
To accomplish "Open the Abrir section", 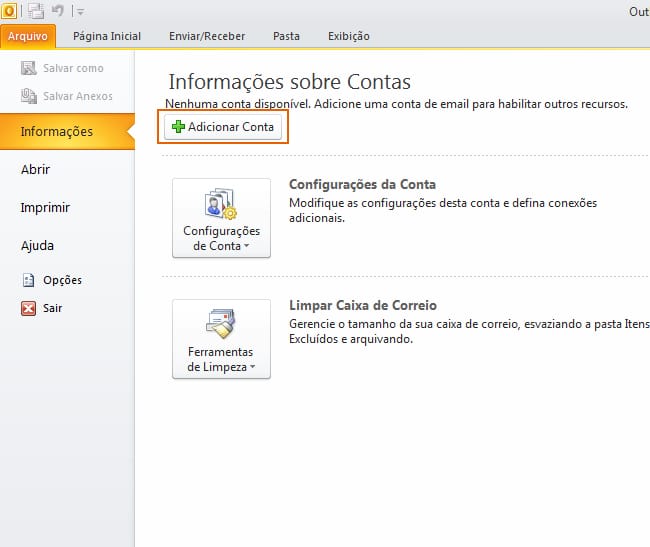I will pyautogui.click(x=36, y=170).
